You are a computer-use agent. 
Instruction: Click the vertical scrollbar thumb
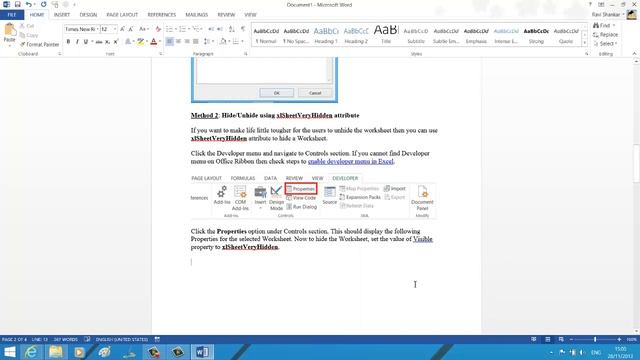pos(636,163)
